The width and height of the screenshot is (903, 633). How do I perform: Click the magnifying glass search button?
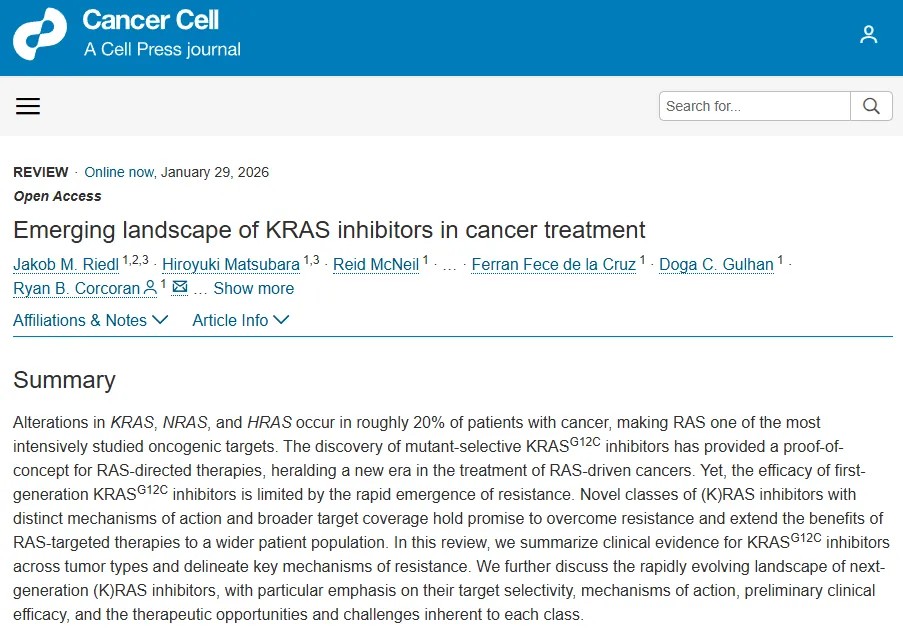coord(871,106)
